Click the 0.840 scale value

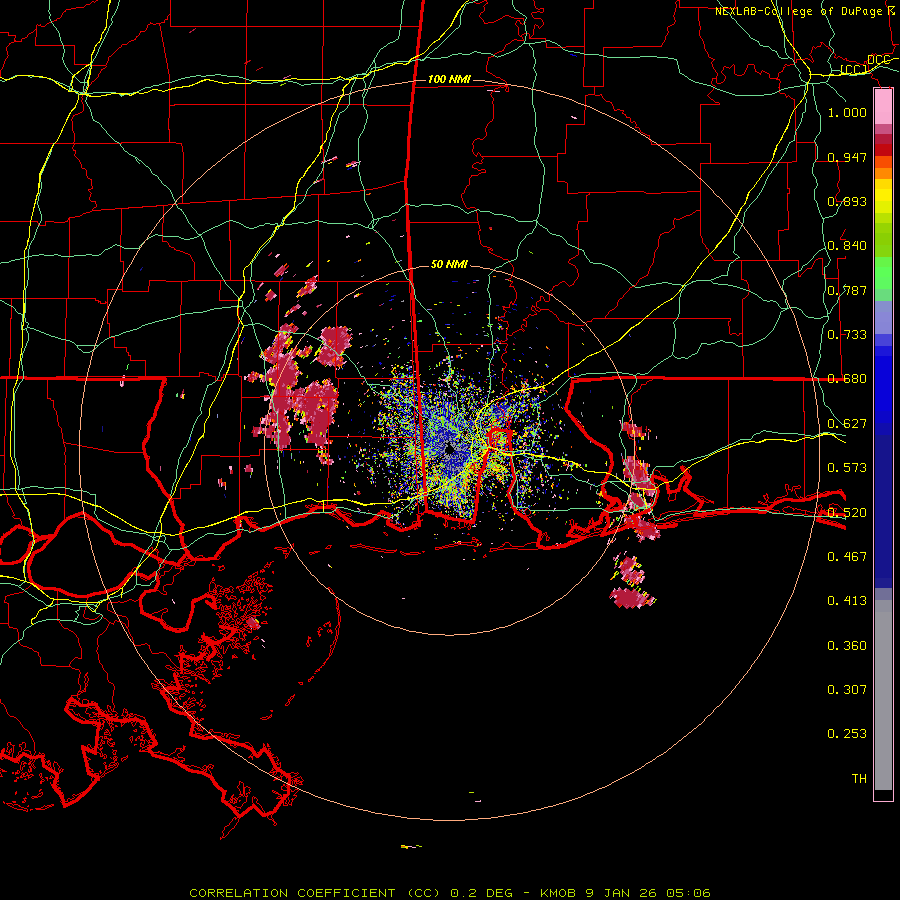pos(847,246)
